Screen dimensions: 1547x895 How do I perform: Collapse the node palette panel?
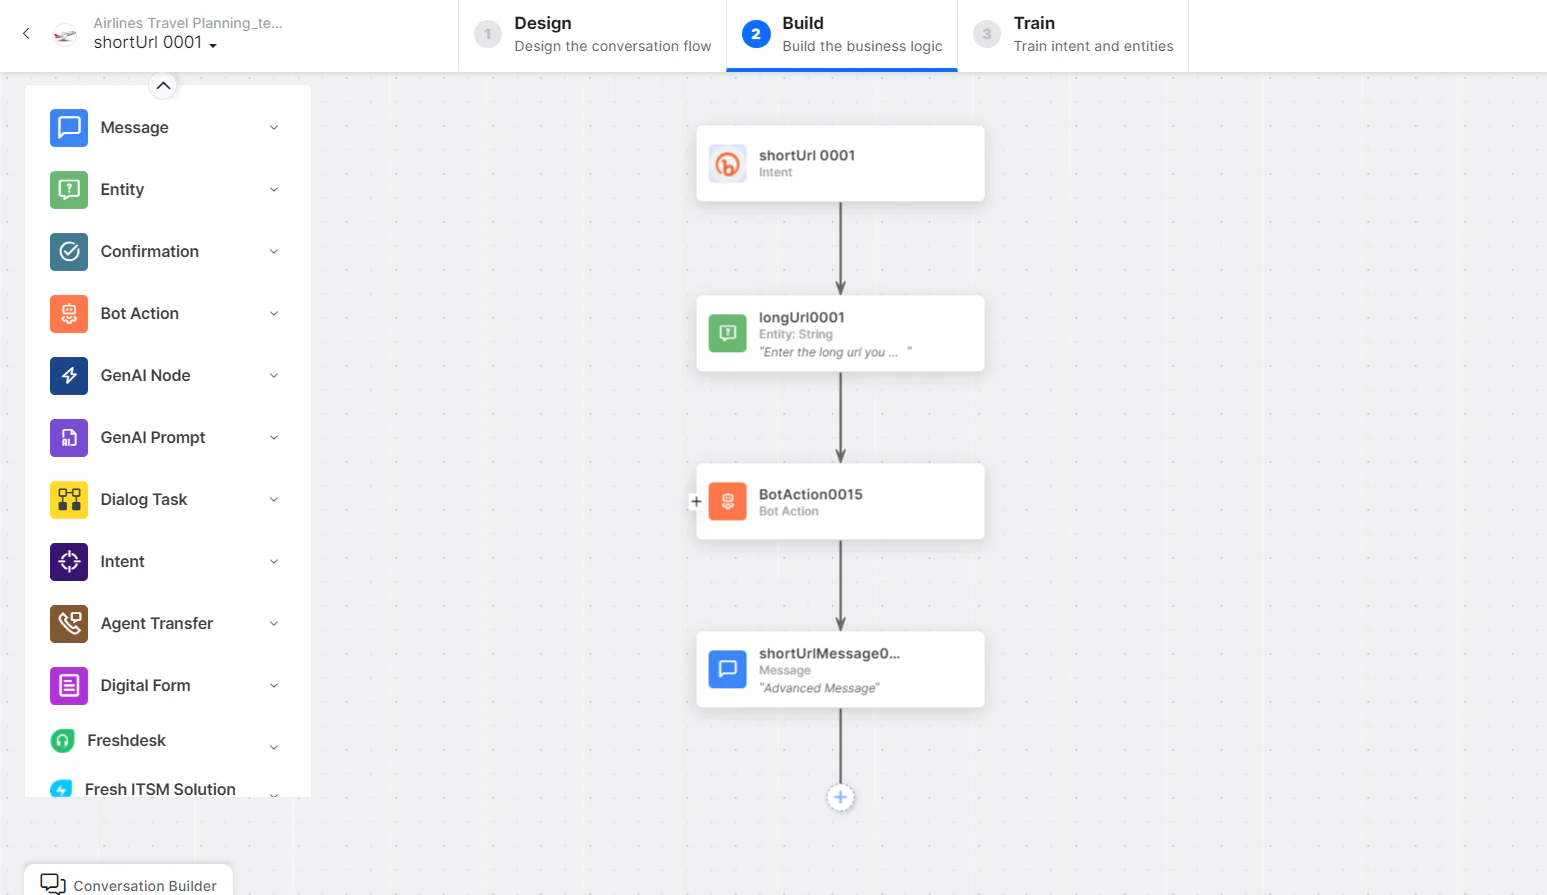click(163, 86)
